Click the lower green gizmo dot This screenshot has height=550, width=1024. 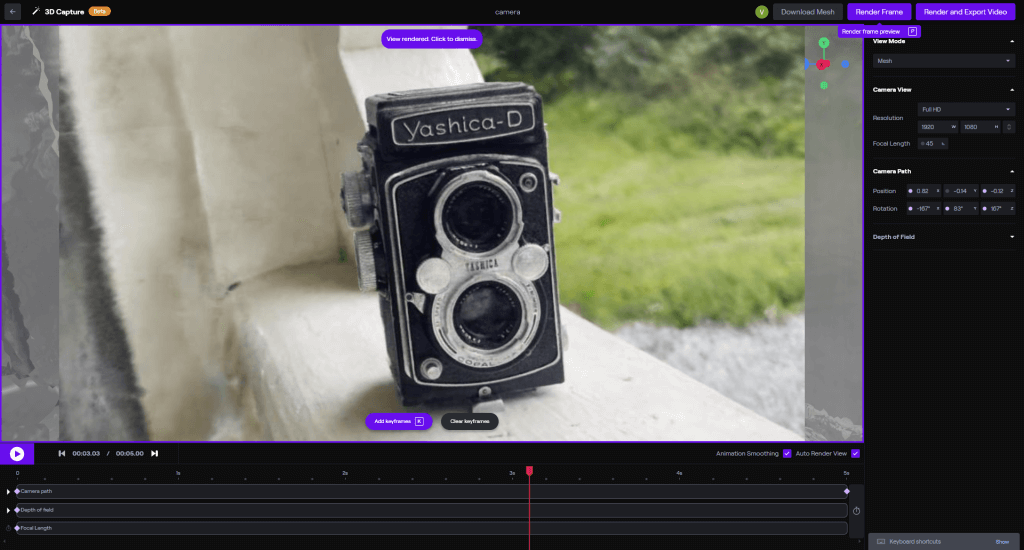coord(824,86)
